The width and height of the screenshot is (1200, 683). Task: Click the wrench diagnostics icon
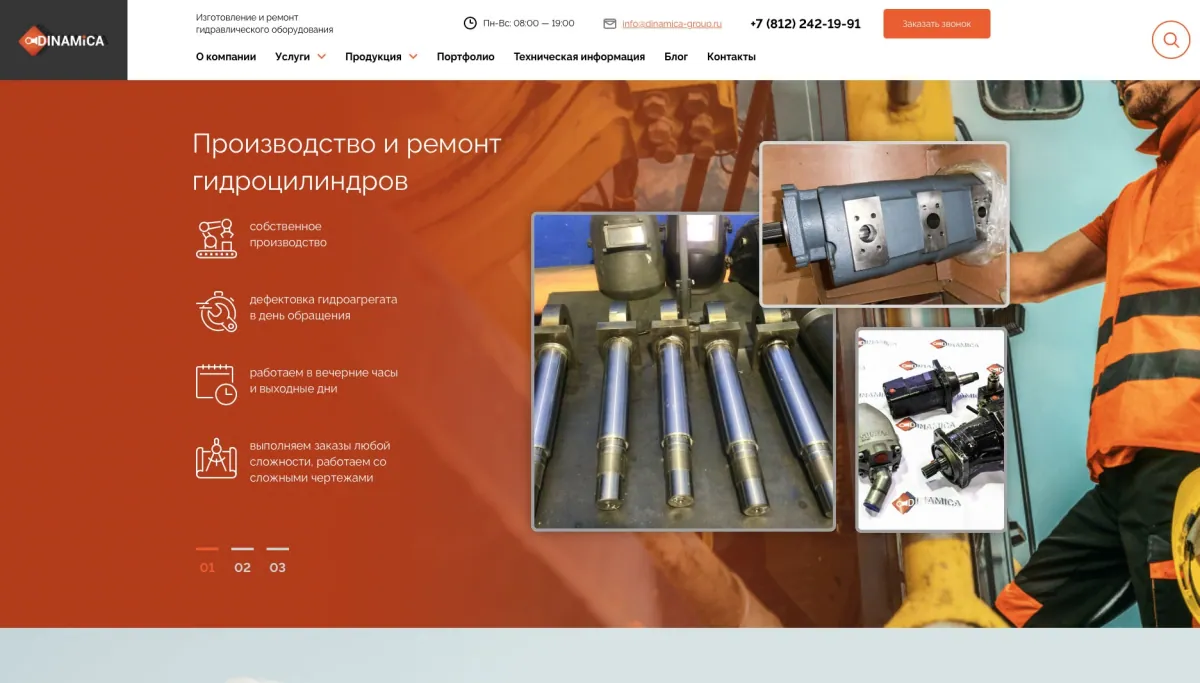pos(216,311)
